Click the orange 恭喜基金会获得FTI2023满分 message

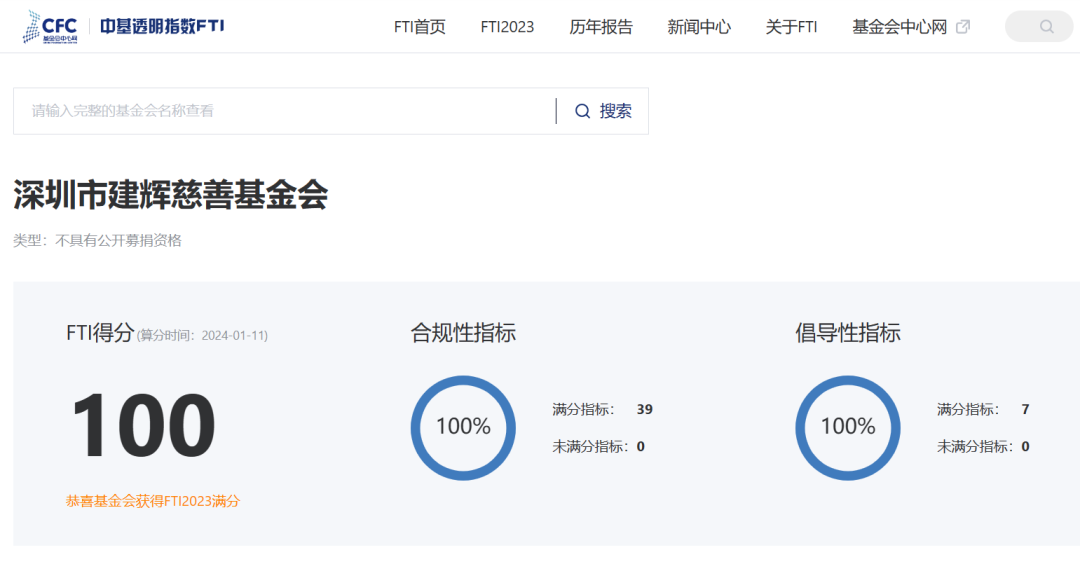point(153,501)
